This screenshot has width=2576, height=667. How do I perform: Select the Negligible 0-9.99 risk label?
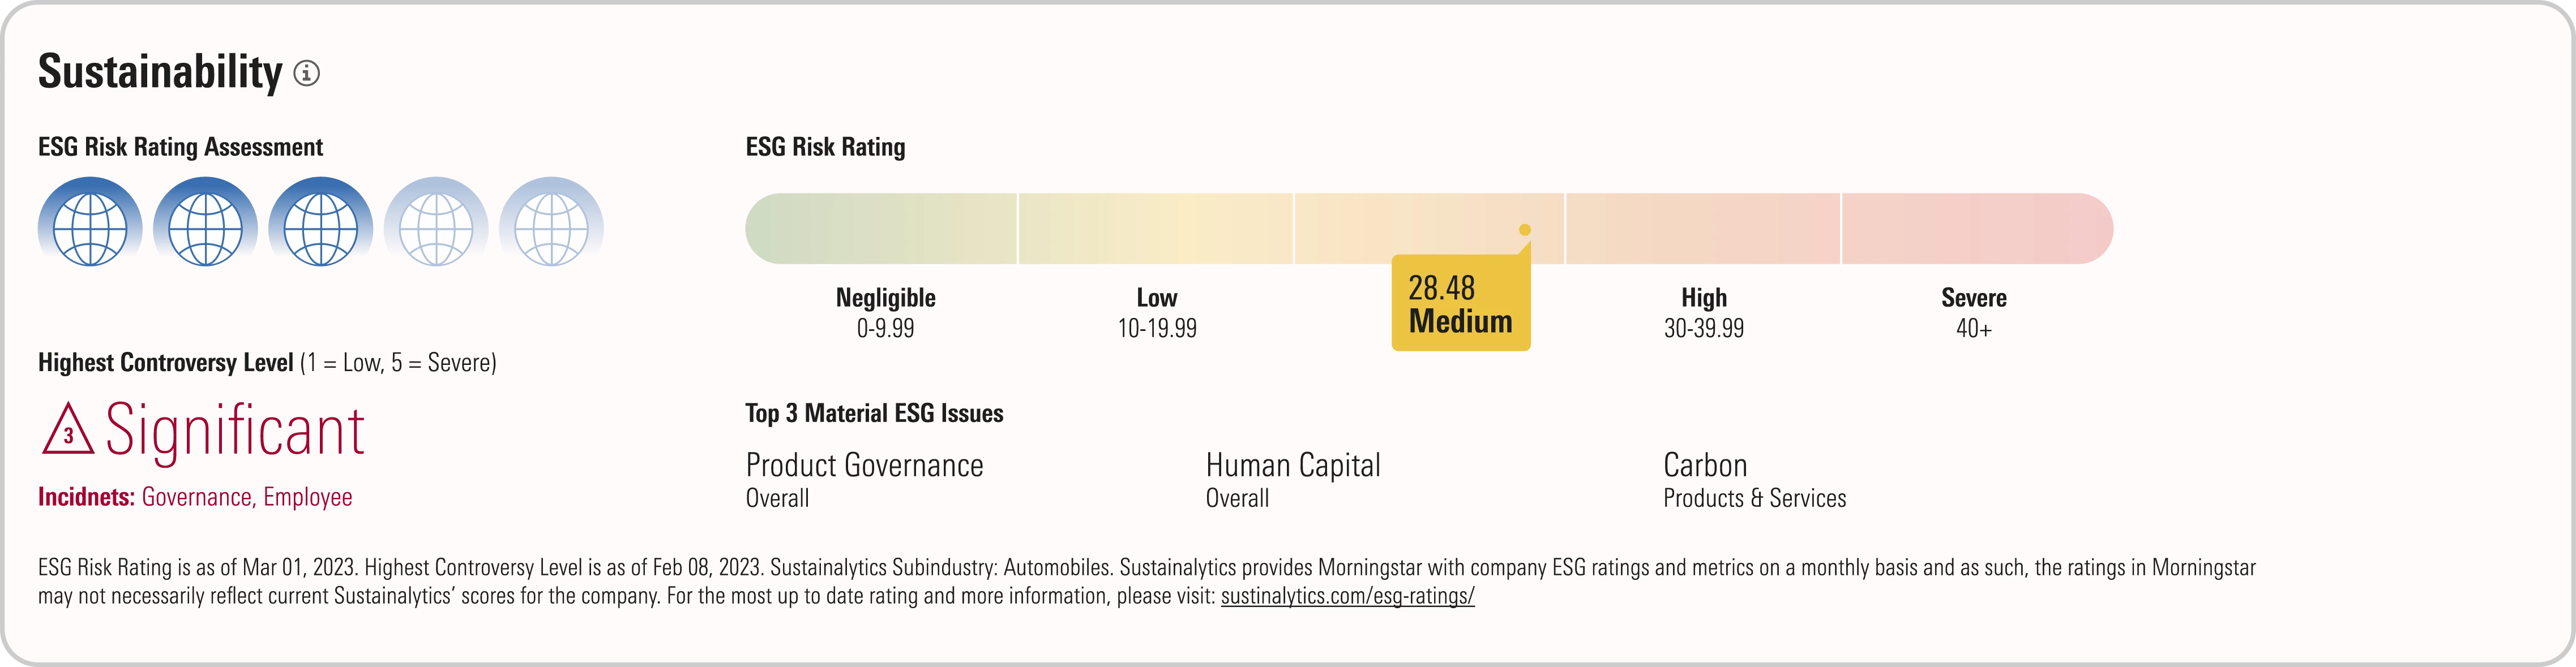[885, 312]
